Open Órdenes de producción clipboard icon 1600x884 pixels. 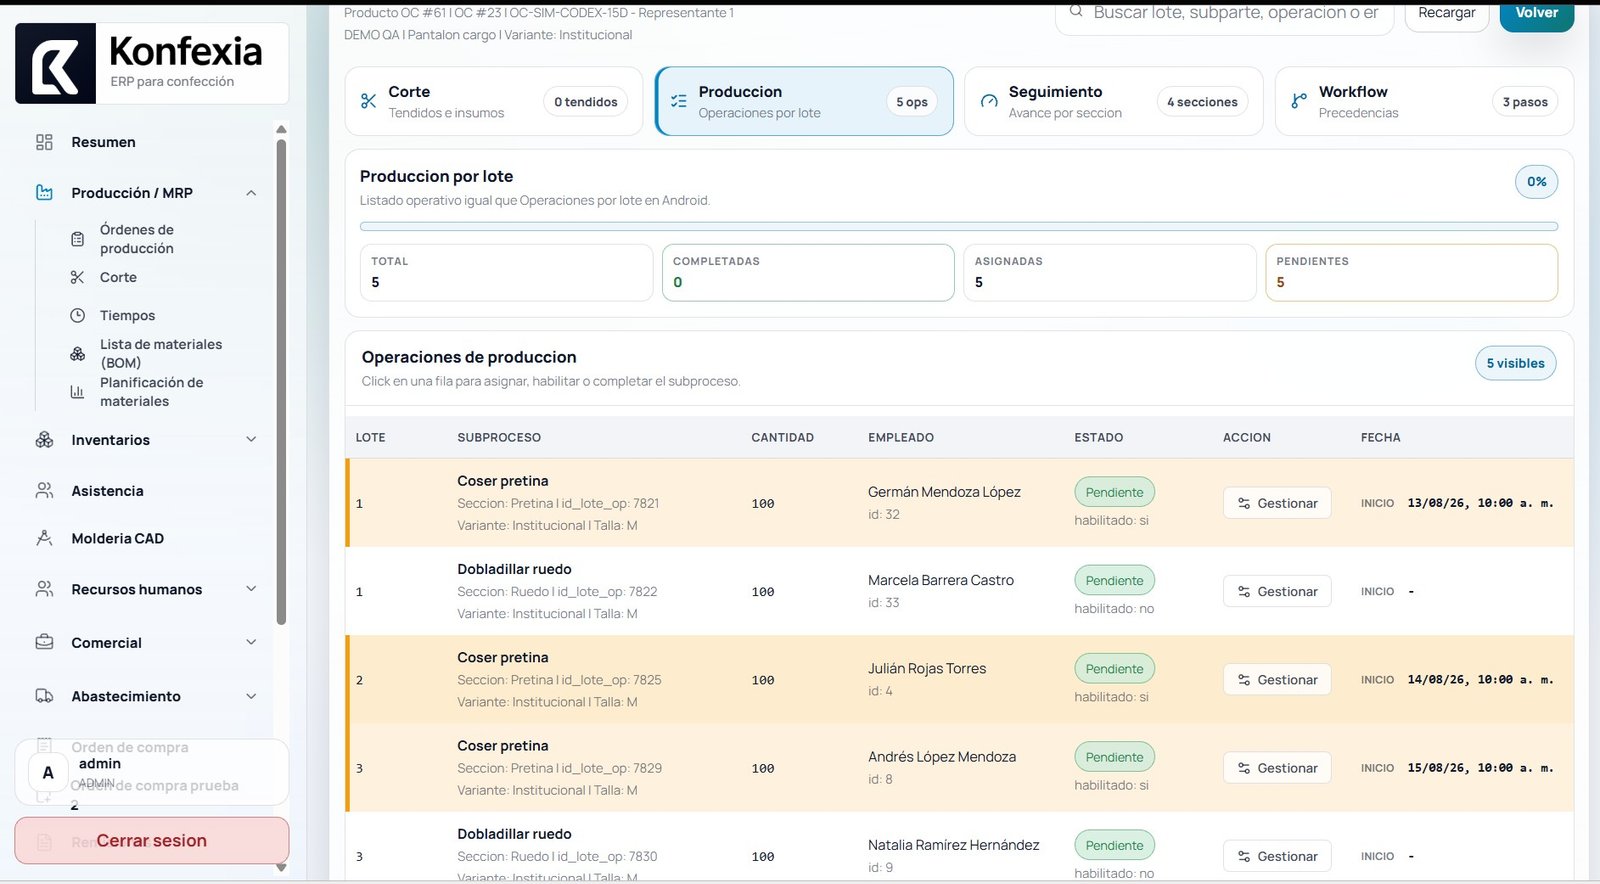click(x=77, y=239)
